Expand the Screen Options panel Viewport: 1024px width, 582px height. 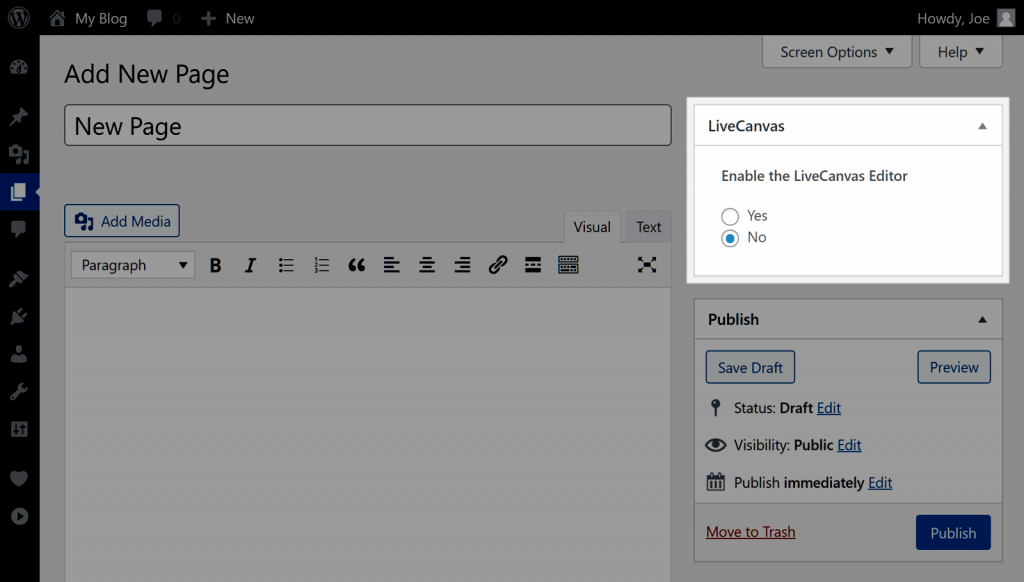click(x=836, y=51)
